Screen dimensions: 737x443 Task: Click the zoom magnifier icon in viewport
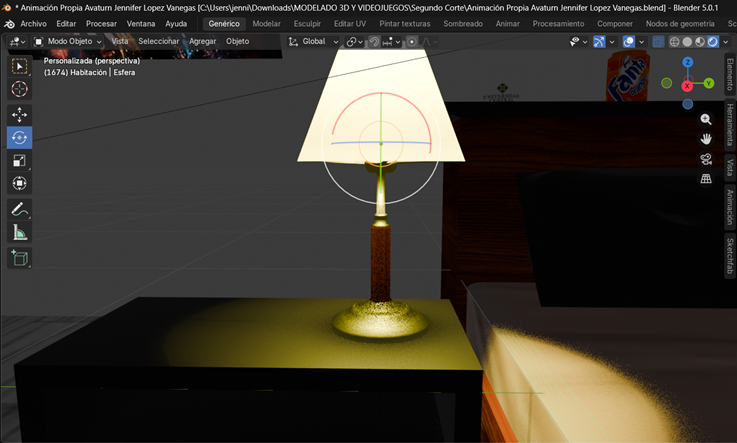706,119
